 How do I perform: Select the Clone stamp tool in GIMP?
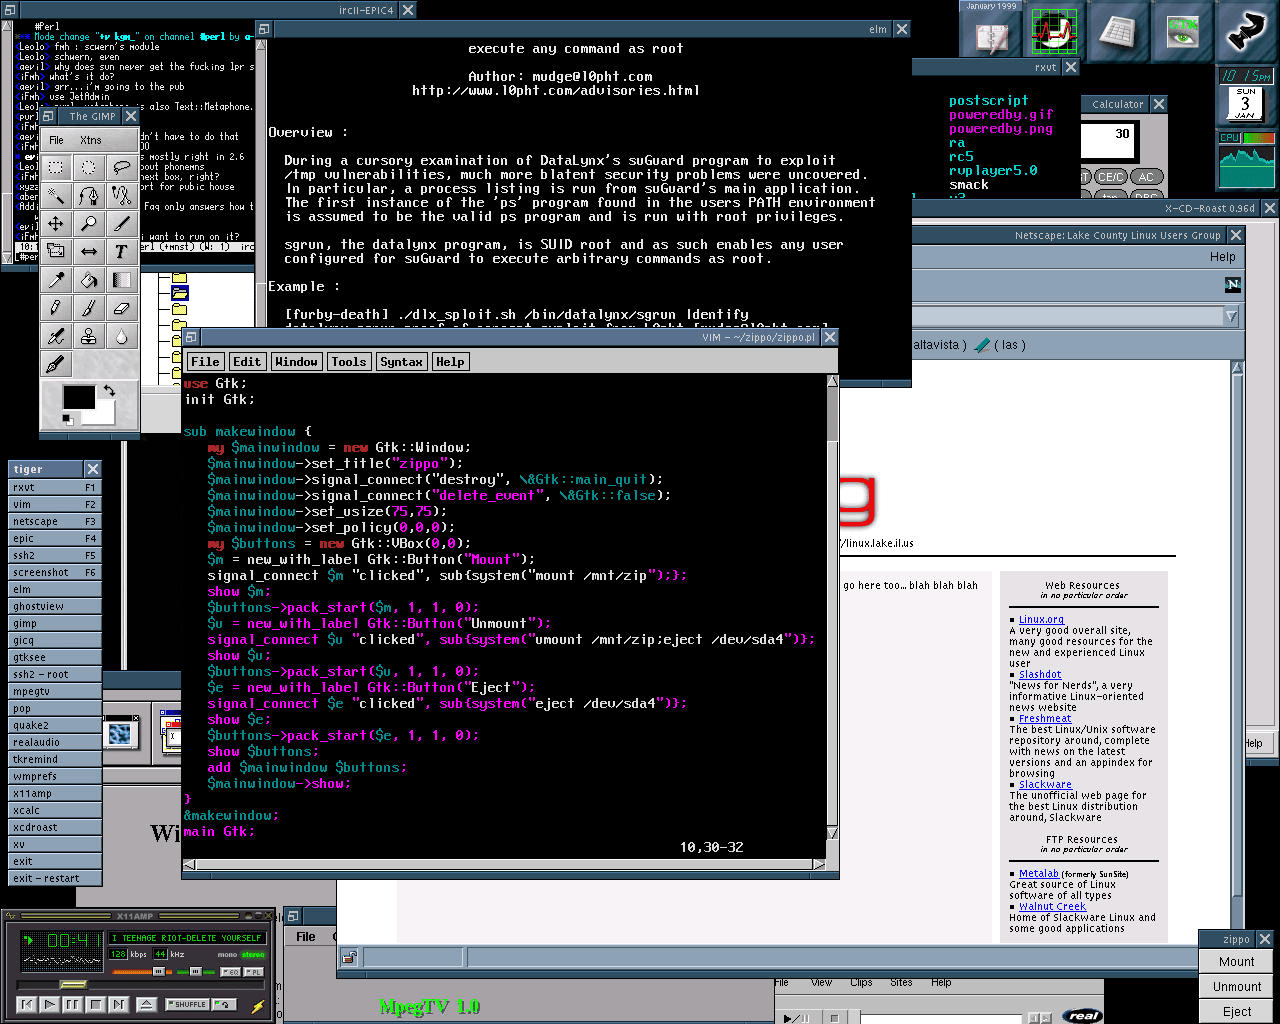click(89, 336)
